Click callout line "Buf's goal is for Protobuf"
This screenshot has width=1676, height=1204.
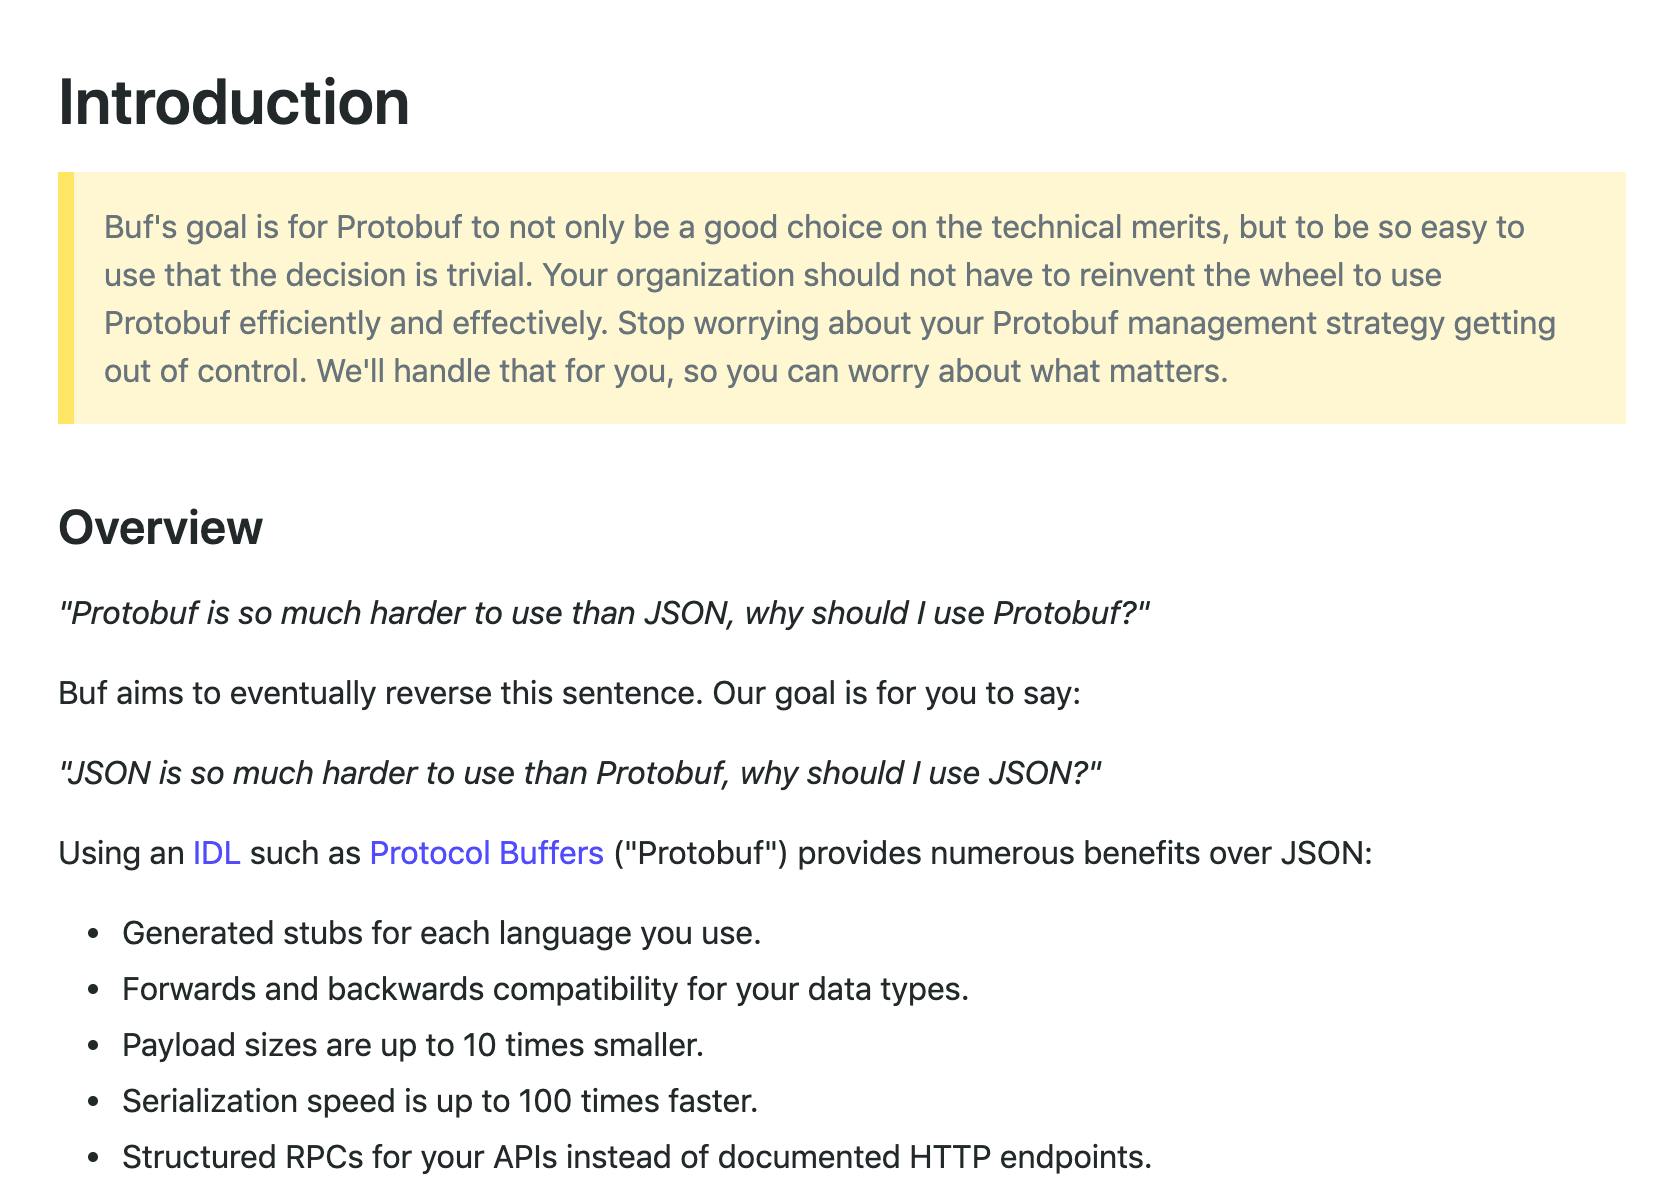click(x=814, y=227)
